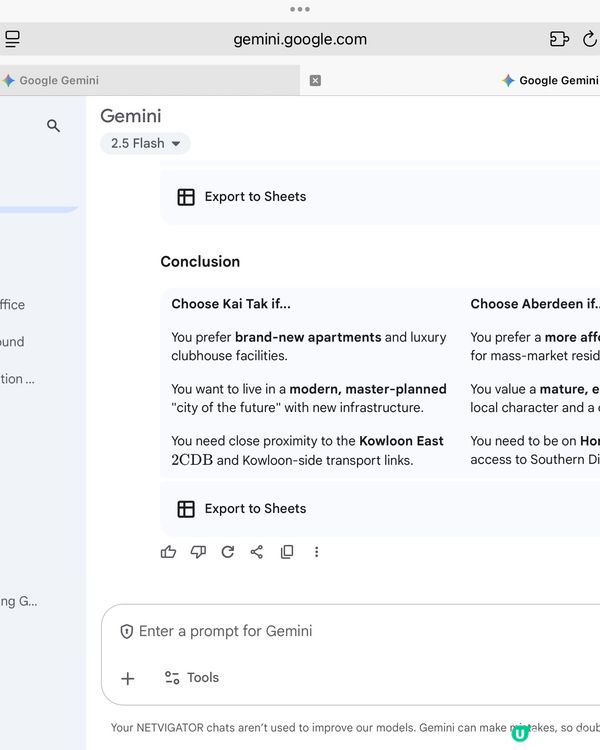Click the Gemini logo text
600x750 pixels.
tap(131, 116)
